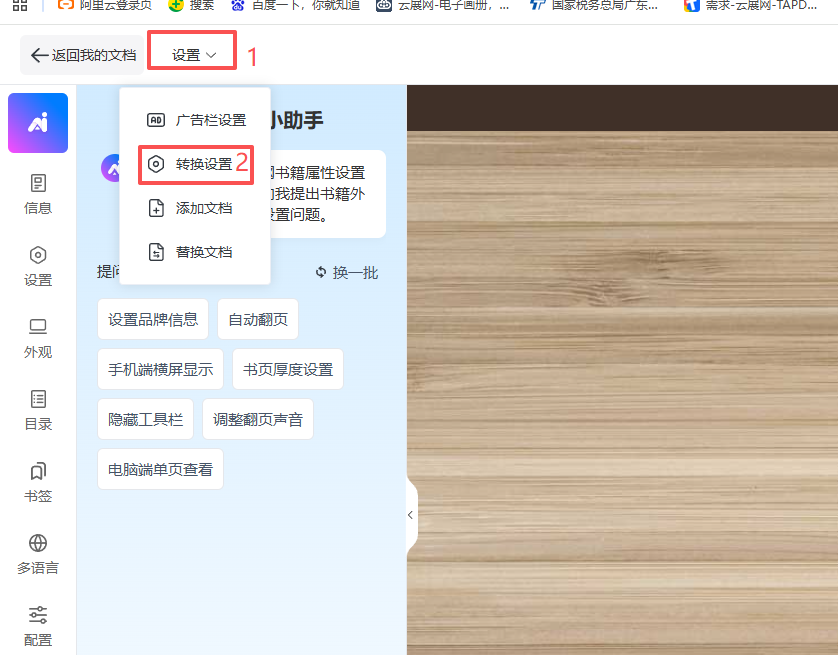838x655 pixels.
Task: Click 返回我的文档 back button
Action: click(83, 55)
